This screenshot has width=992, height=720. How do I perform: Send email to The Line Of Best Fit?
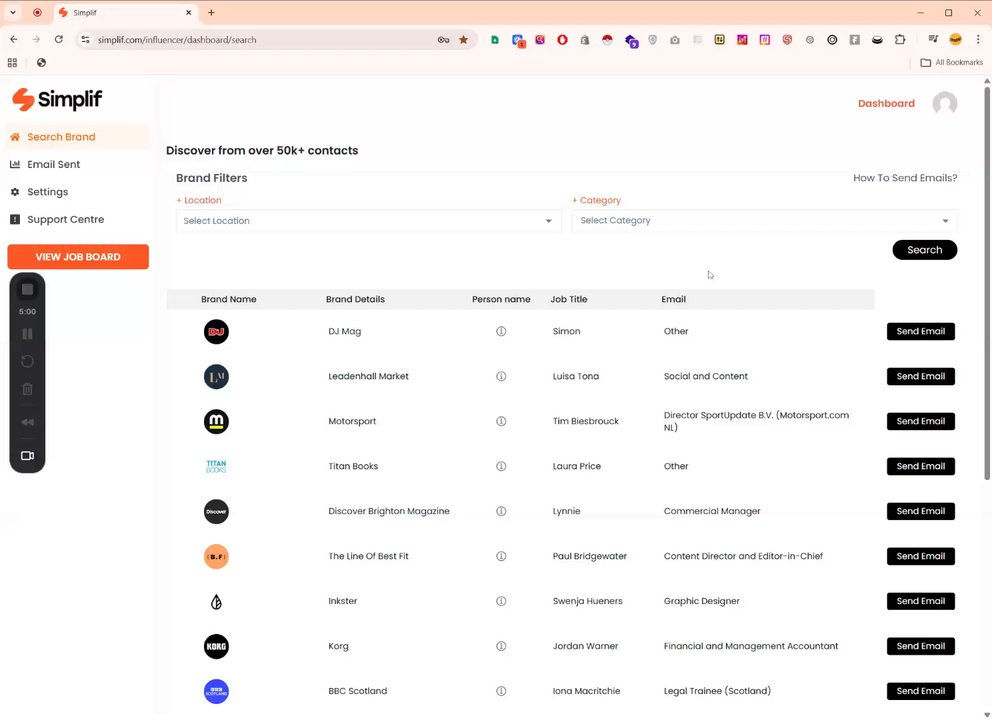click(921, 556)
